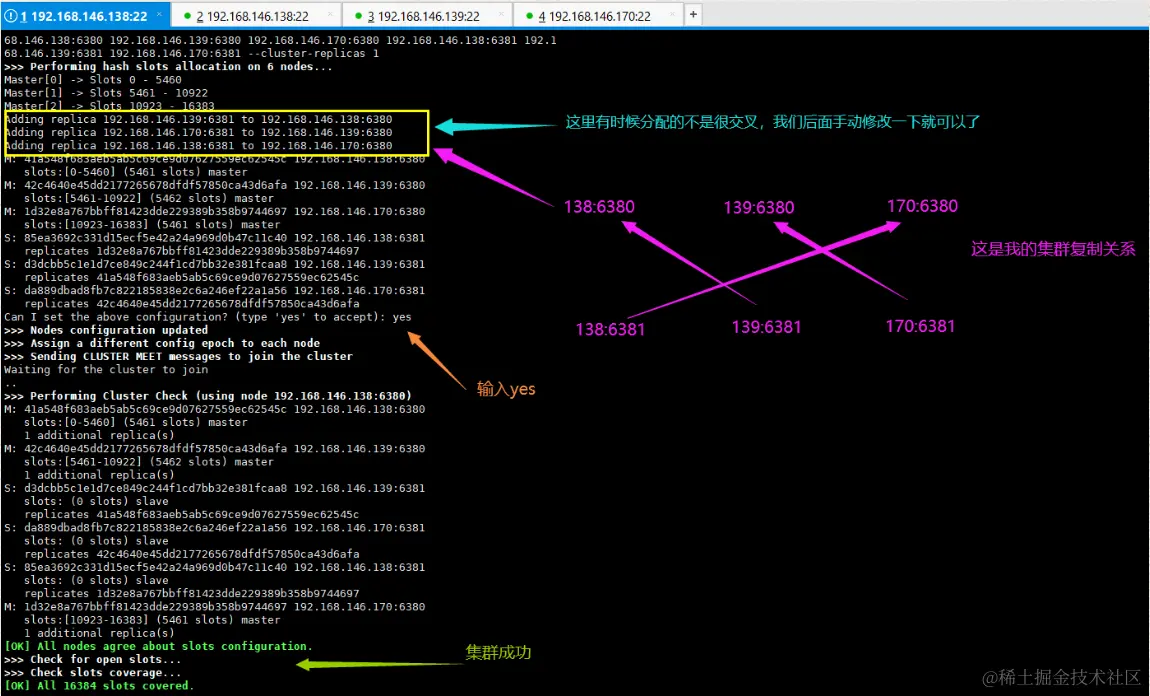Click 'Adding replica 192.168.146.170:6381 to 192.168.146.139:6380'
Screen dimensions: 1150x696
coord(198,133)
